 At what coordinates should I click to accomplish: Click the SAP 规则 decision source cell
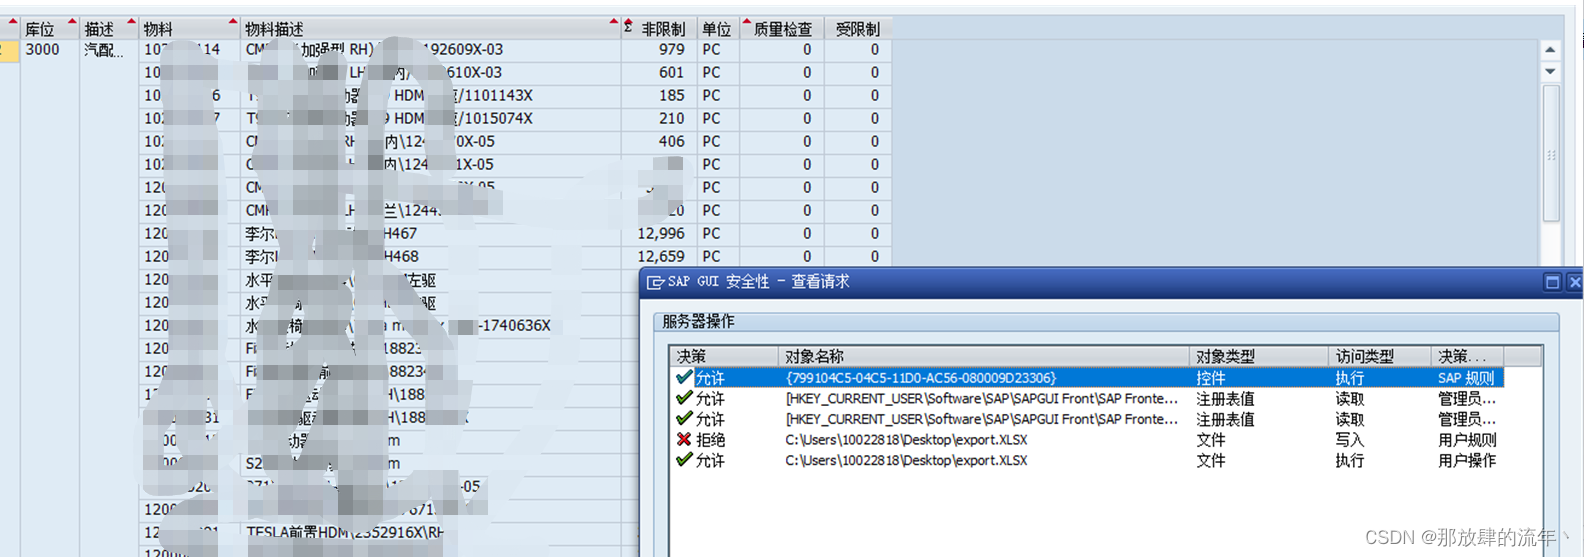point(1466,378)
